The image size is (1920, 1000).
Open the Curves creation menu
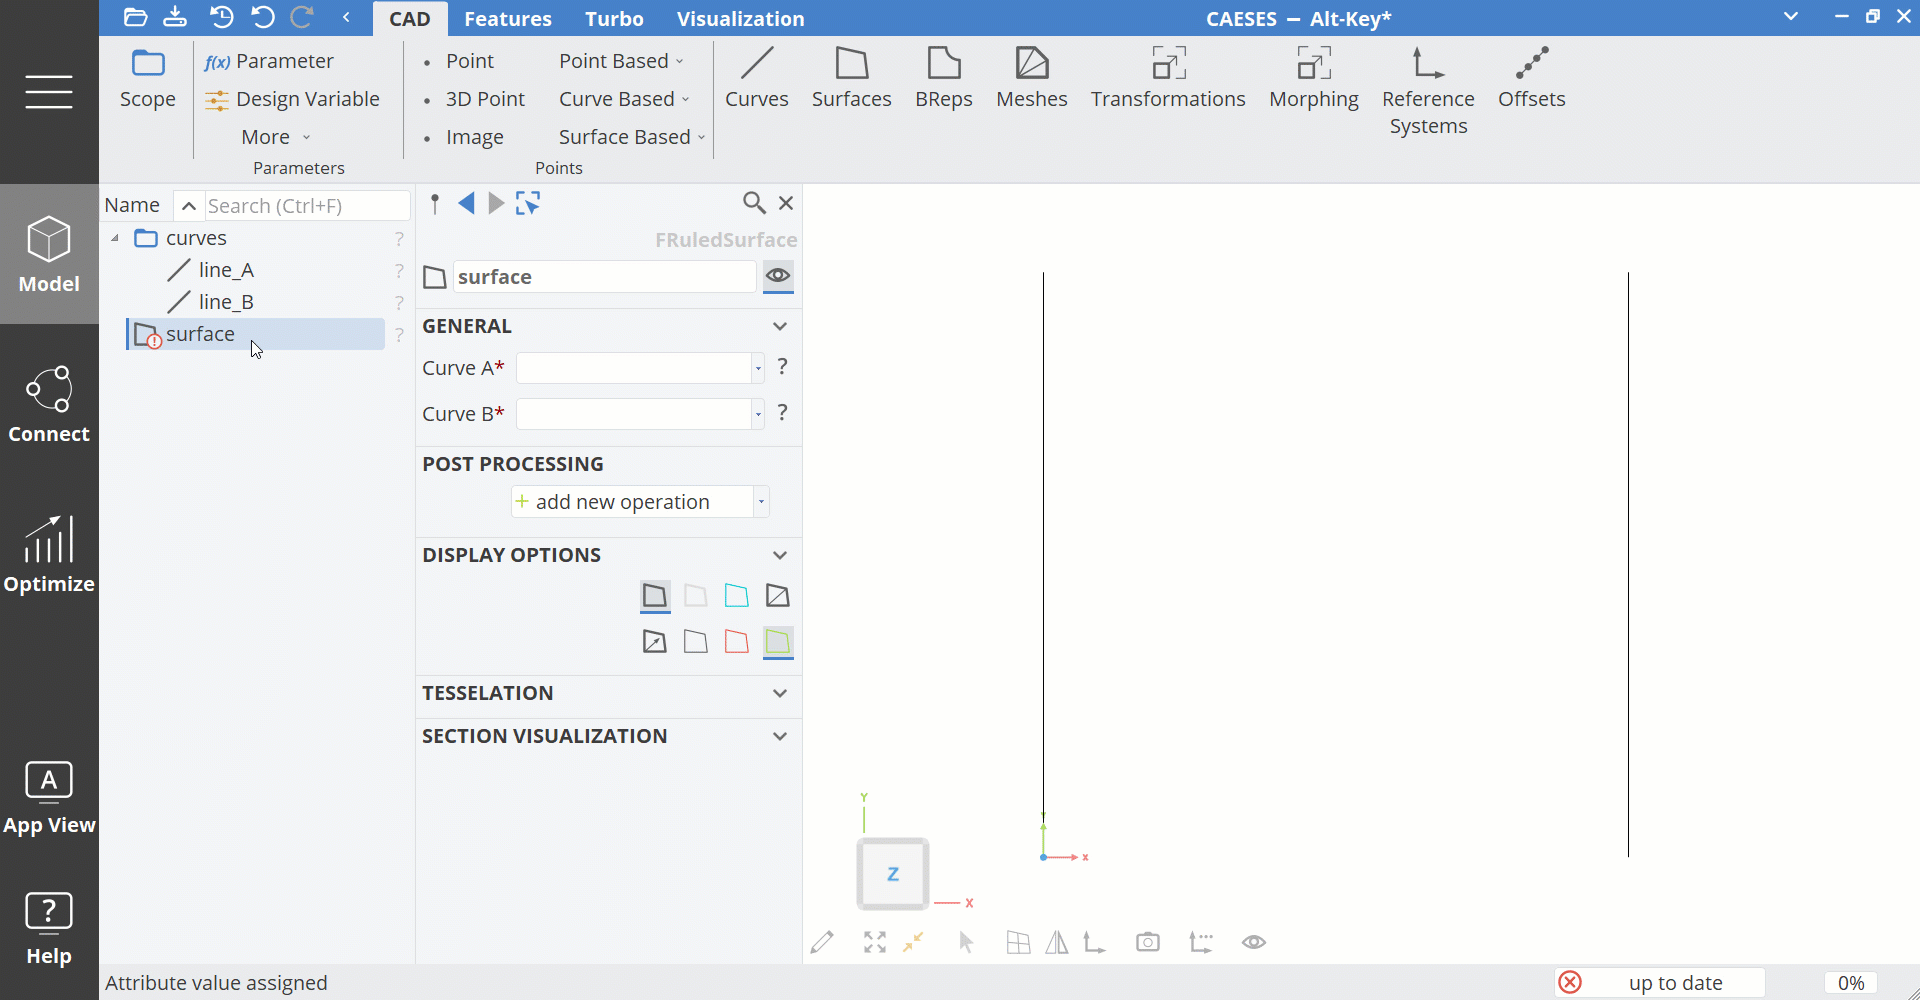[x=757, y=78]
